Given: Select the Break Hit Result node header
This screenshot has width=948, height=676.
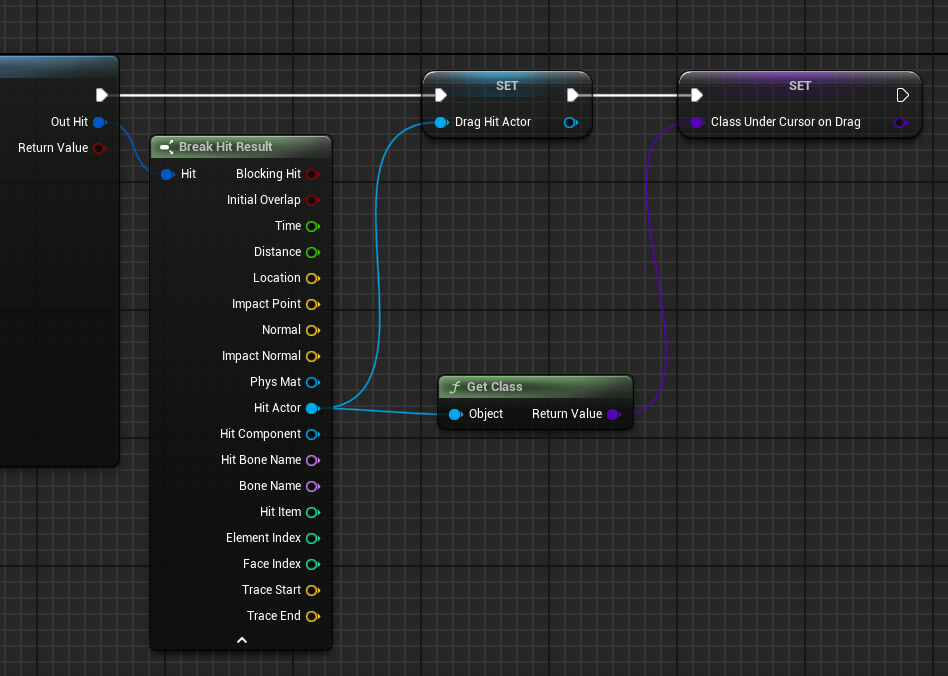Looking at the screenshot, I should coord(226,147).
